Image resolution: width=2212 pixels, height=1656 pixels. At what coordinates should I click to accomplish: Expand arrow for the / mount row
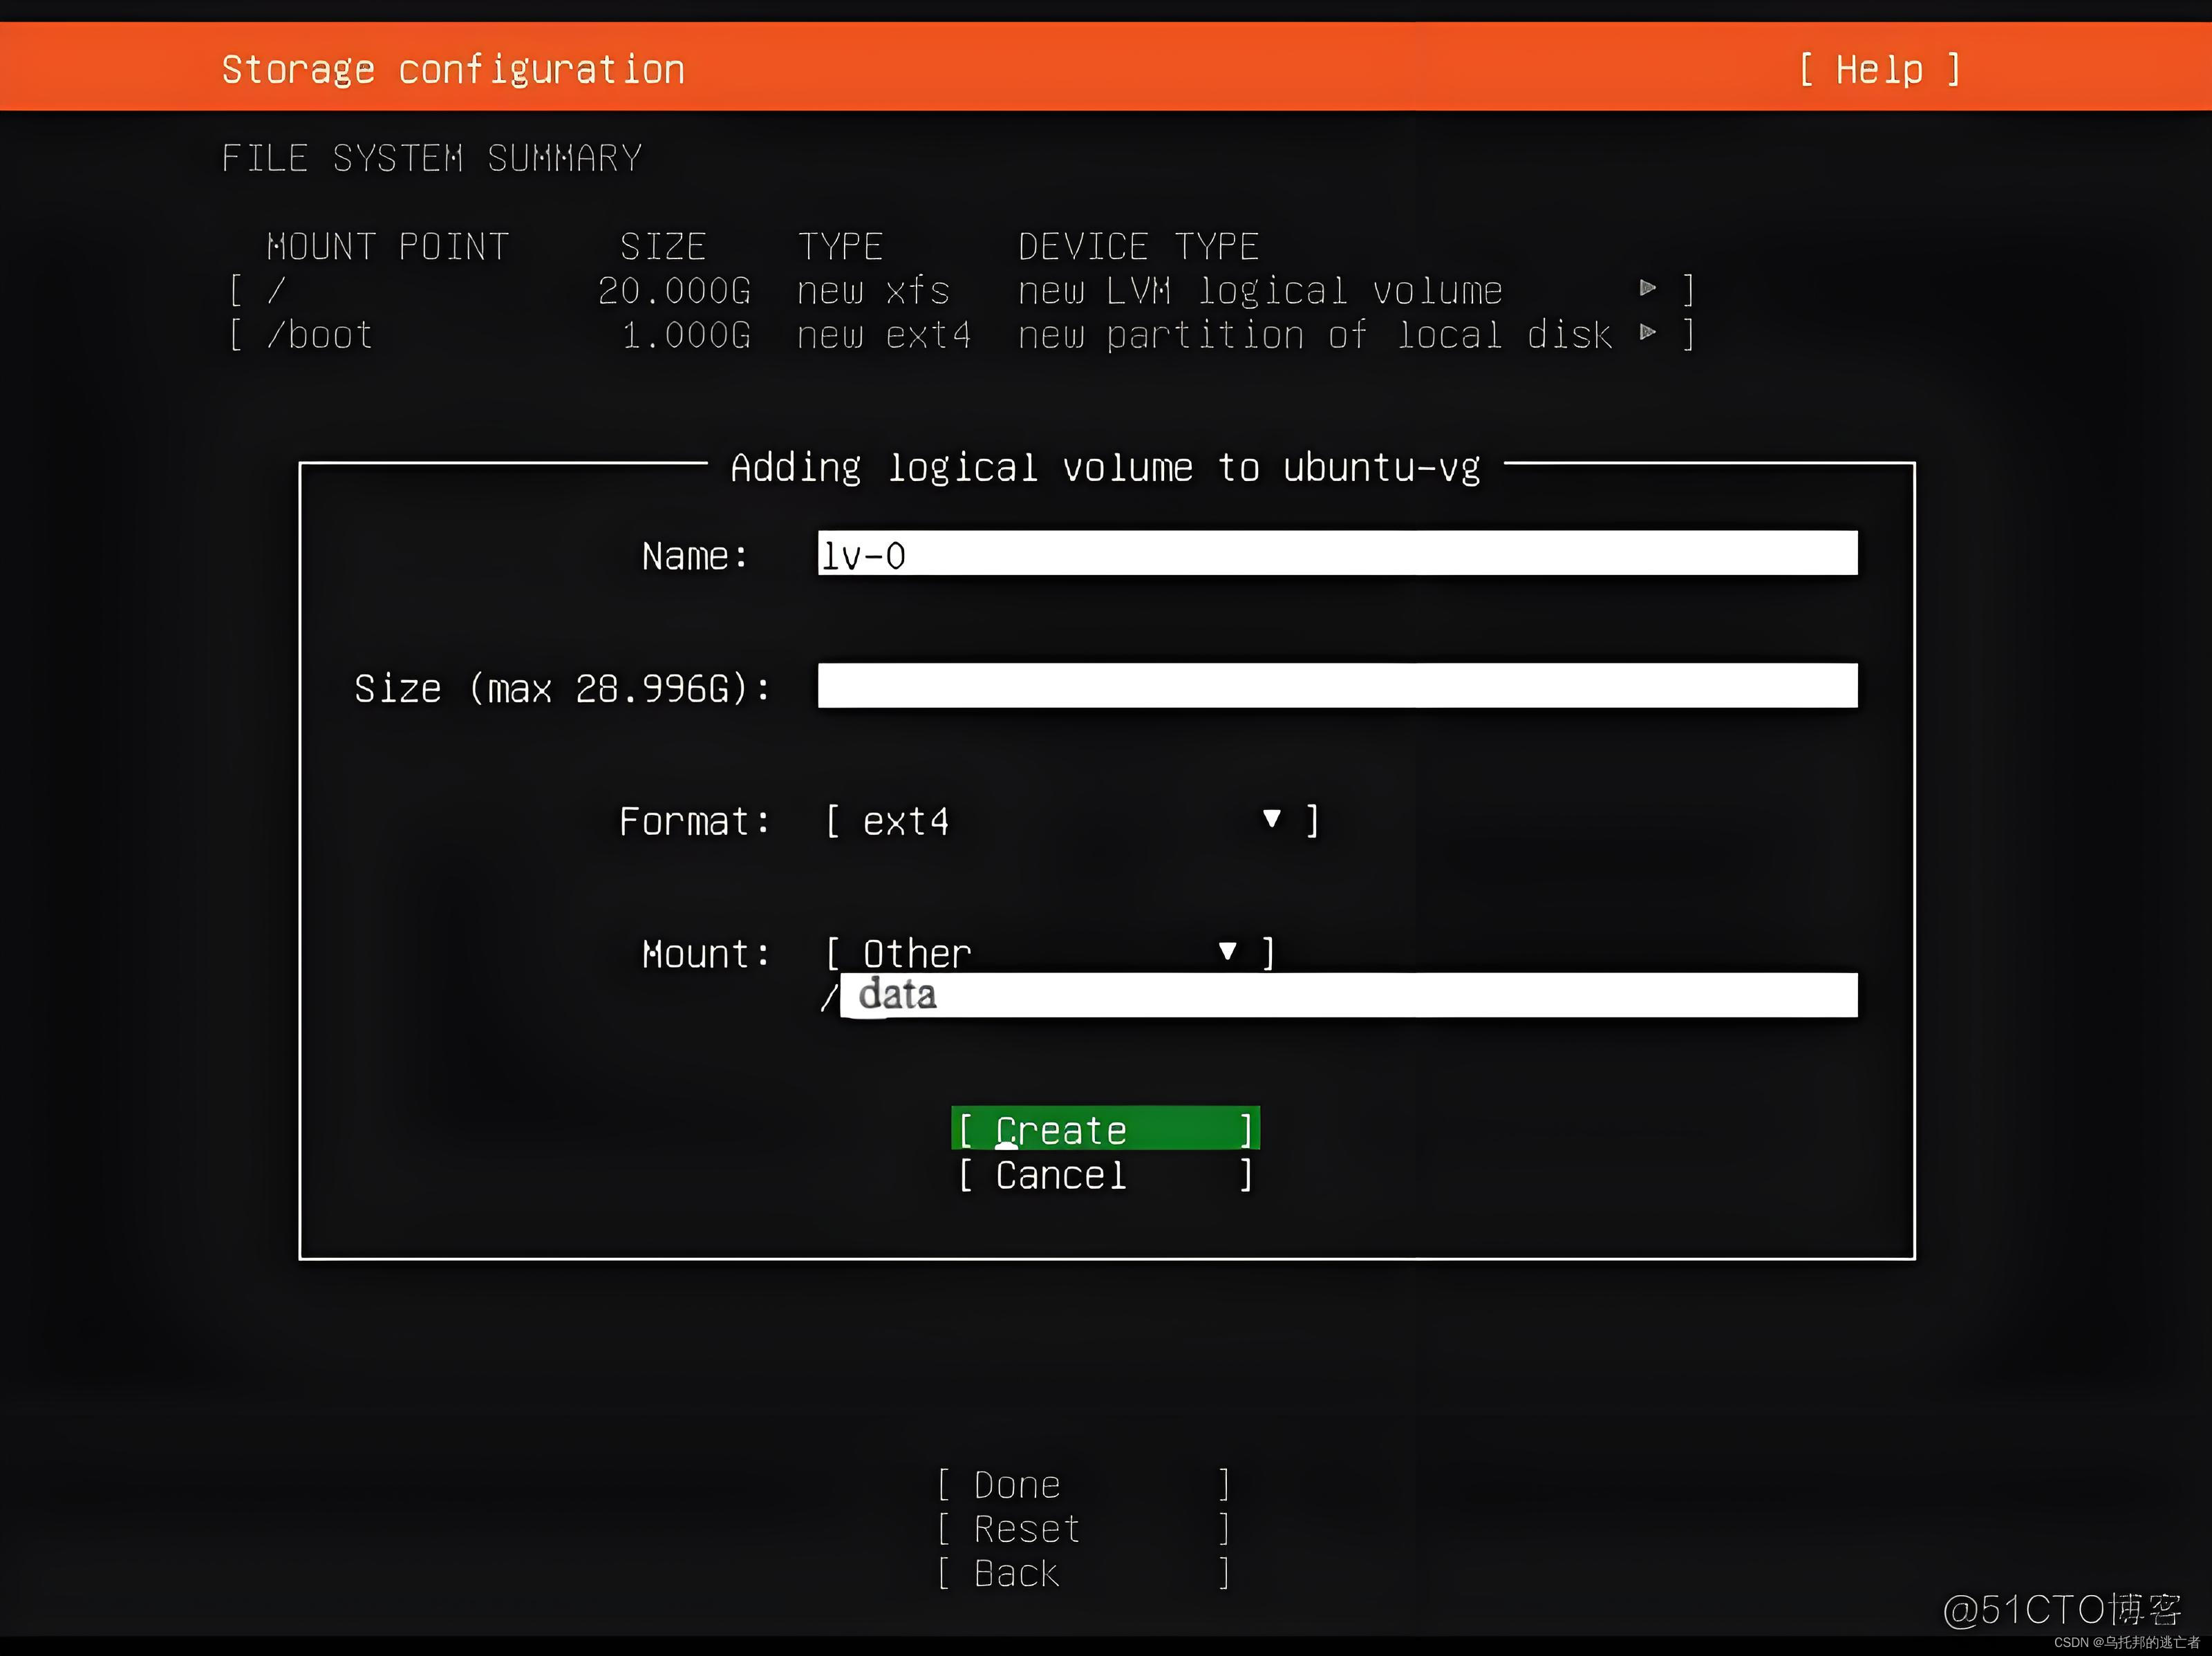[1648, 289]
